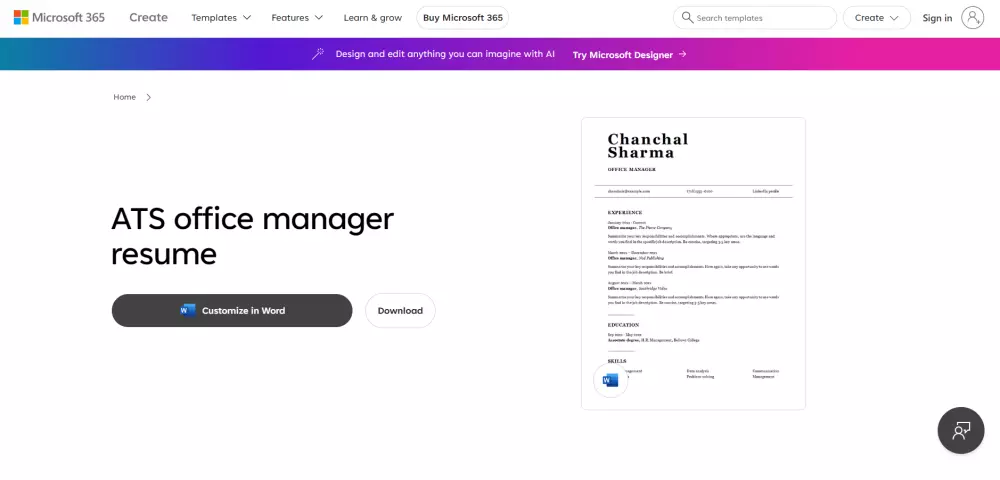Open the Create dropdown button
This screenshot has width=1000, height=480.
click(876, 18)
